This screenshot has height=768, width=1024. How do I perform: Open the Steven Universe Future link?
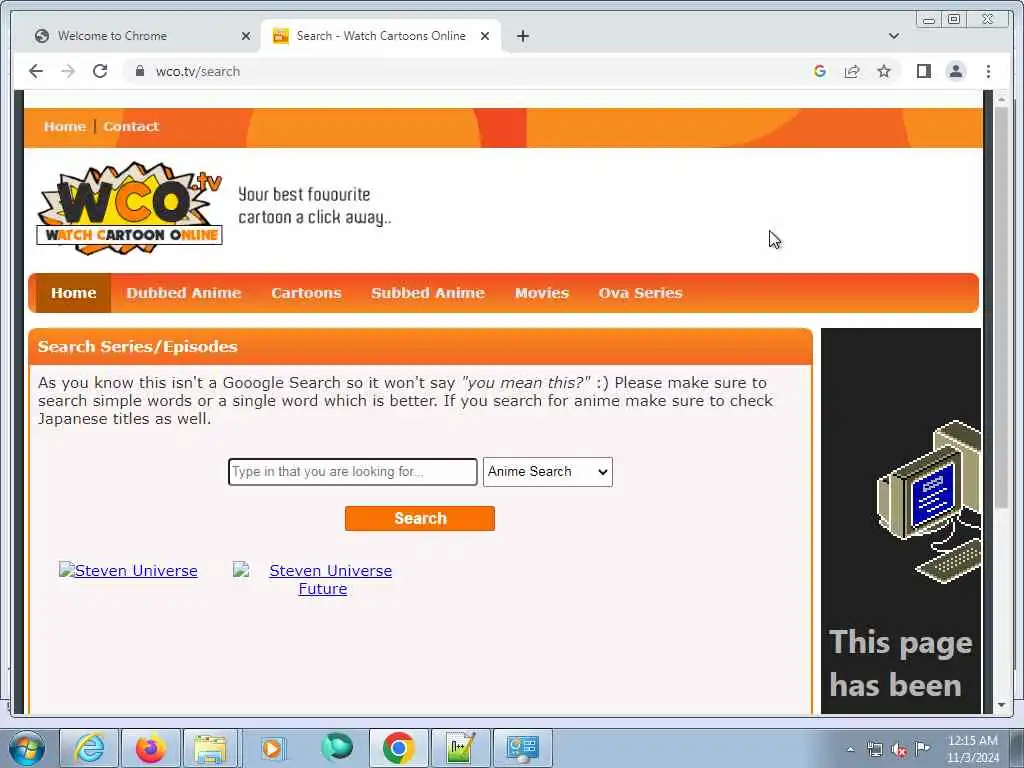point(330,580)
